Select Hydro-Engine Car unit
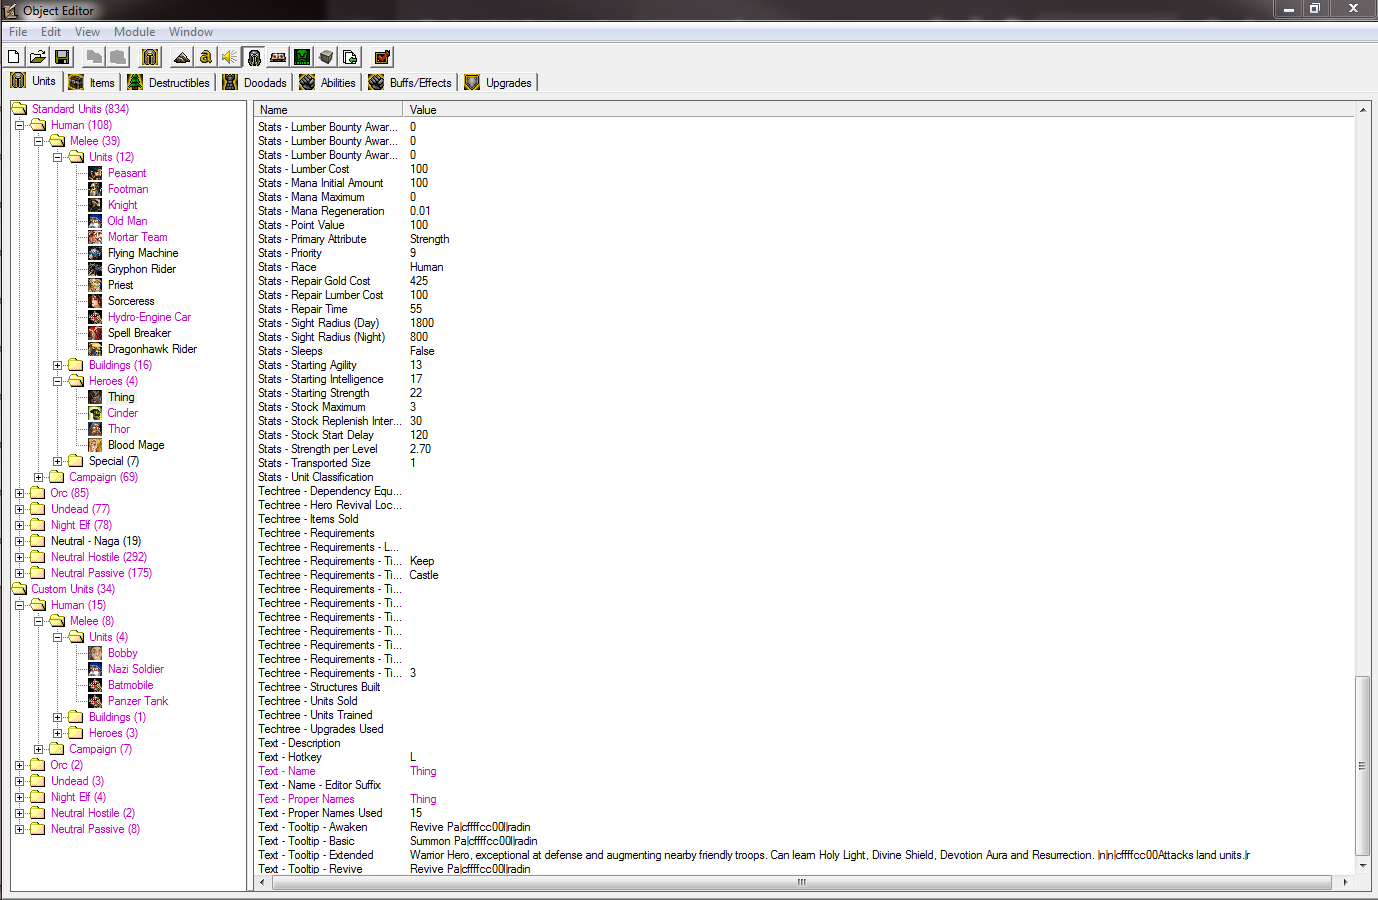 149,317
